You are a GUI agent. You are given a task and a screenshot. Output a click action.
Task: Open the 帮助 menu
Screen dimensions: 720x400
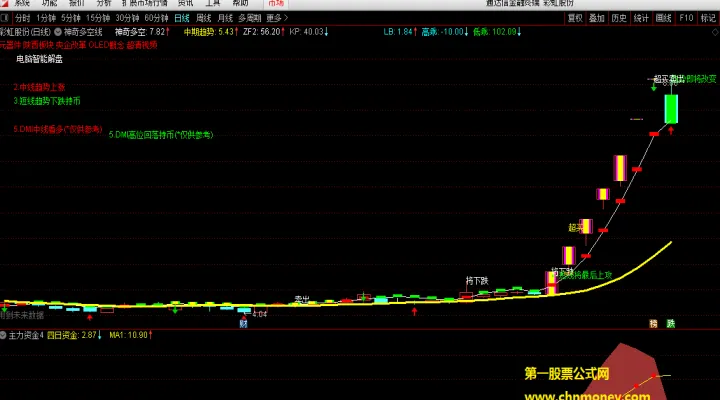click(x=240, y=3)
